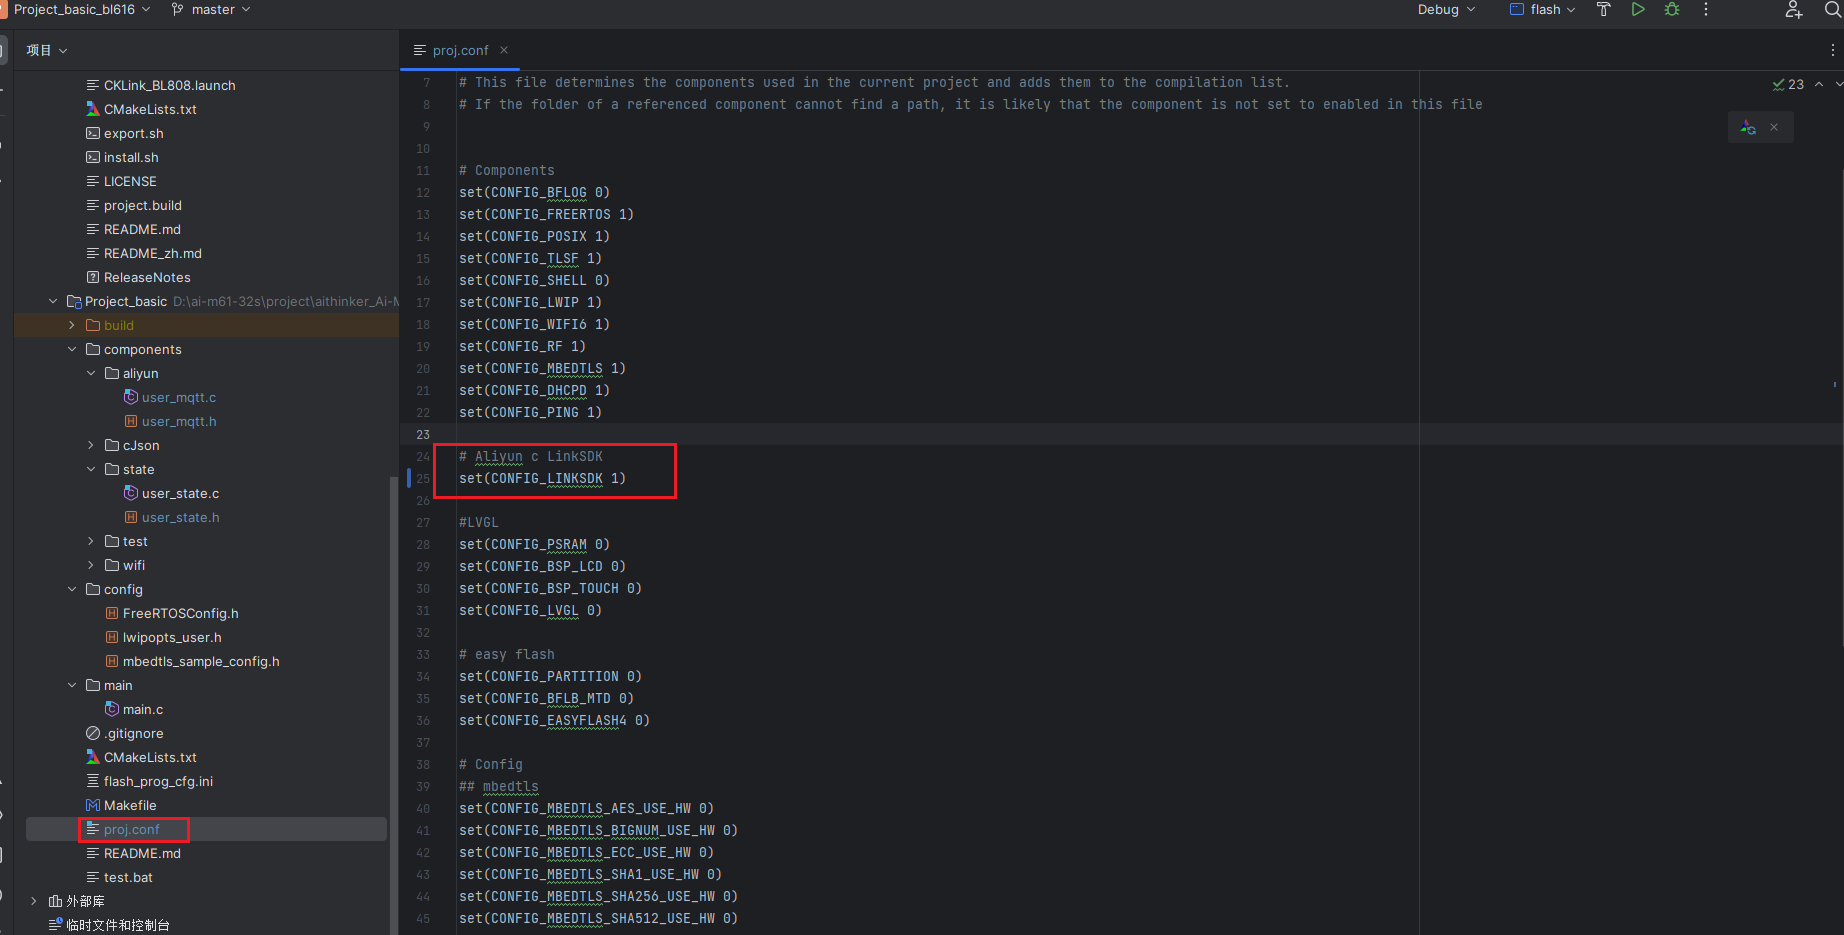This screenshot has height=935, width=1844.
Task: Collapse the aliyun folder
Action: (x=91, y=373)
